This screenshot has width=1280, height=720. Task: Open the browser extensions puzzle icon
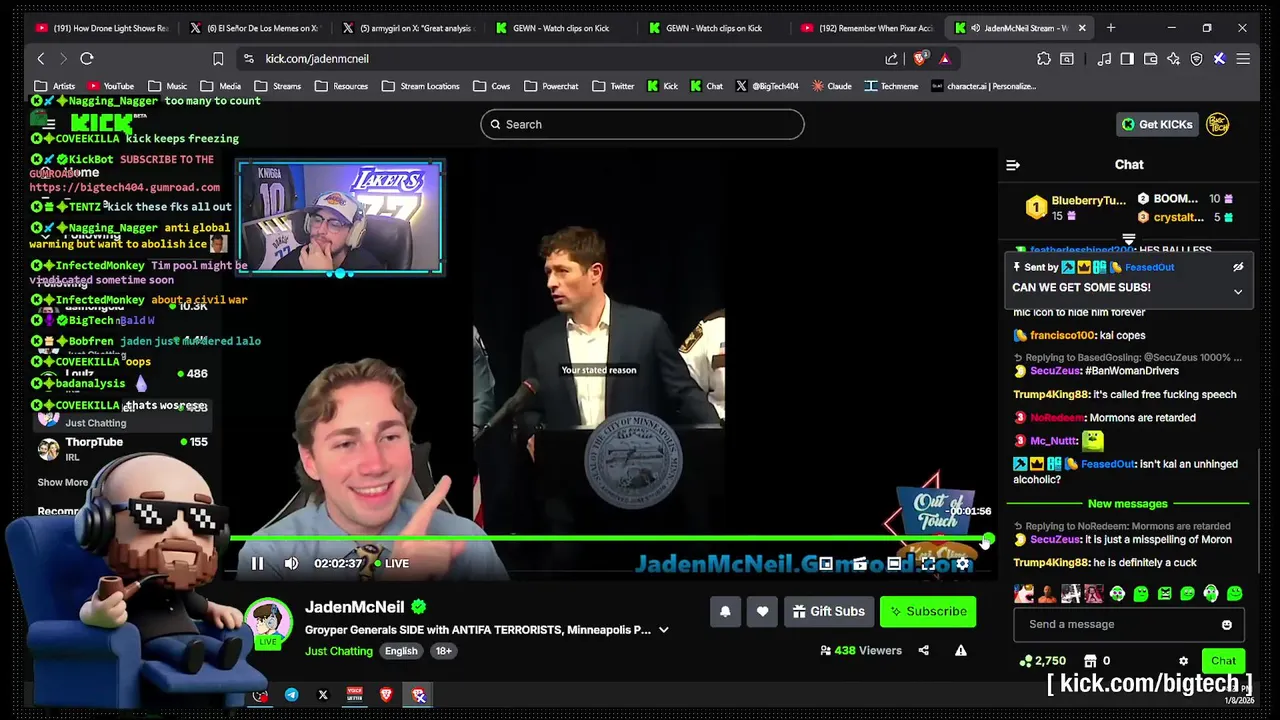[1043, 59]
